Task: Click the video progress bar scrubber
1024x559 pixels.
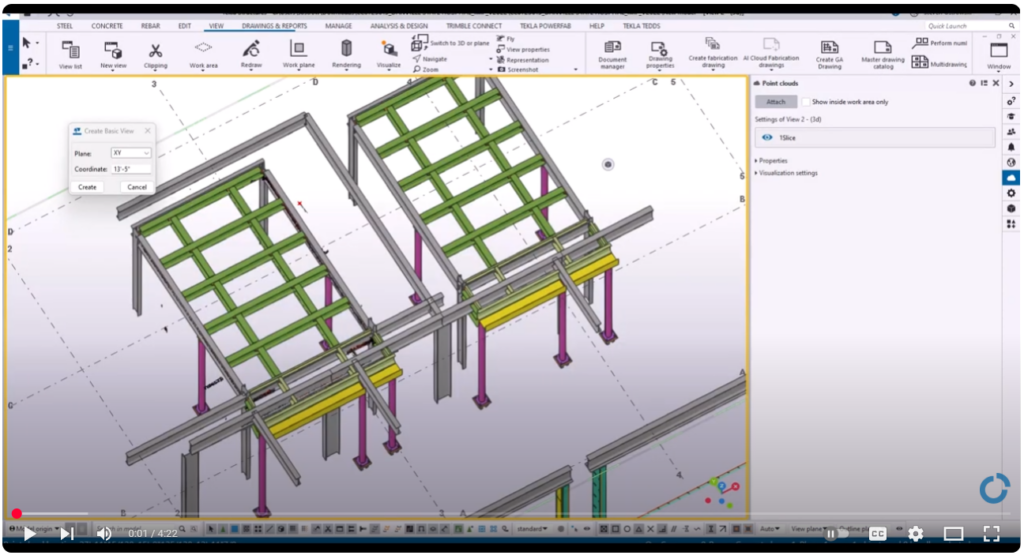Action: click(x=17, y=514)
